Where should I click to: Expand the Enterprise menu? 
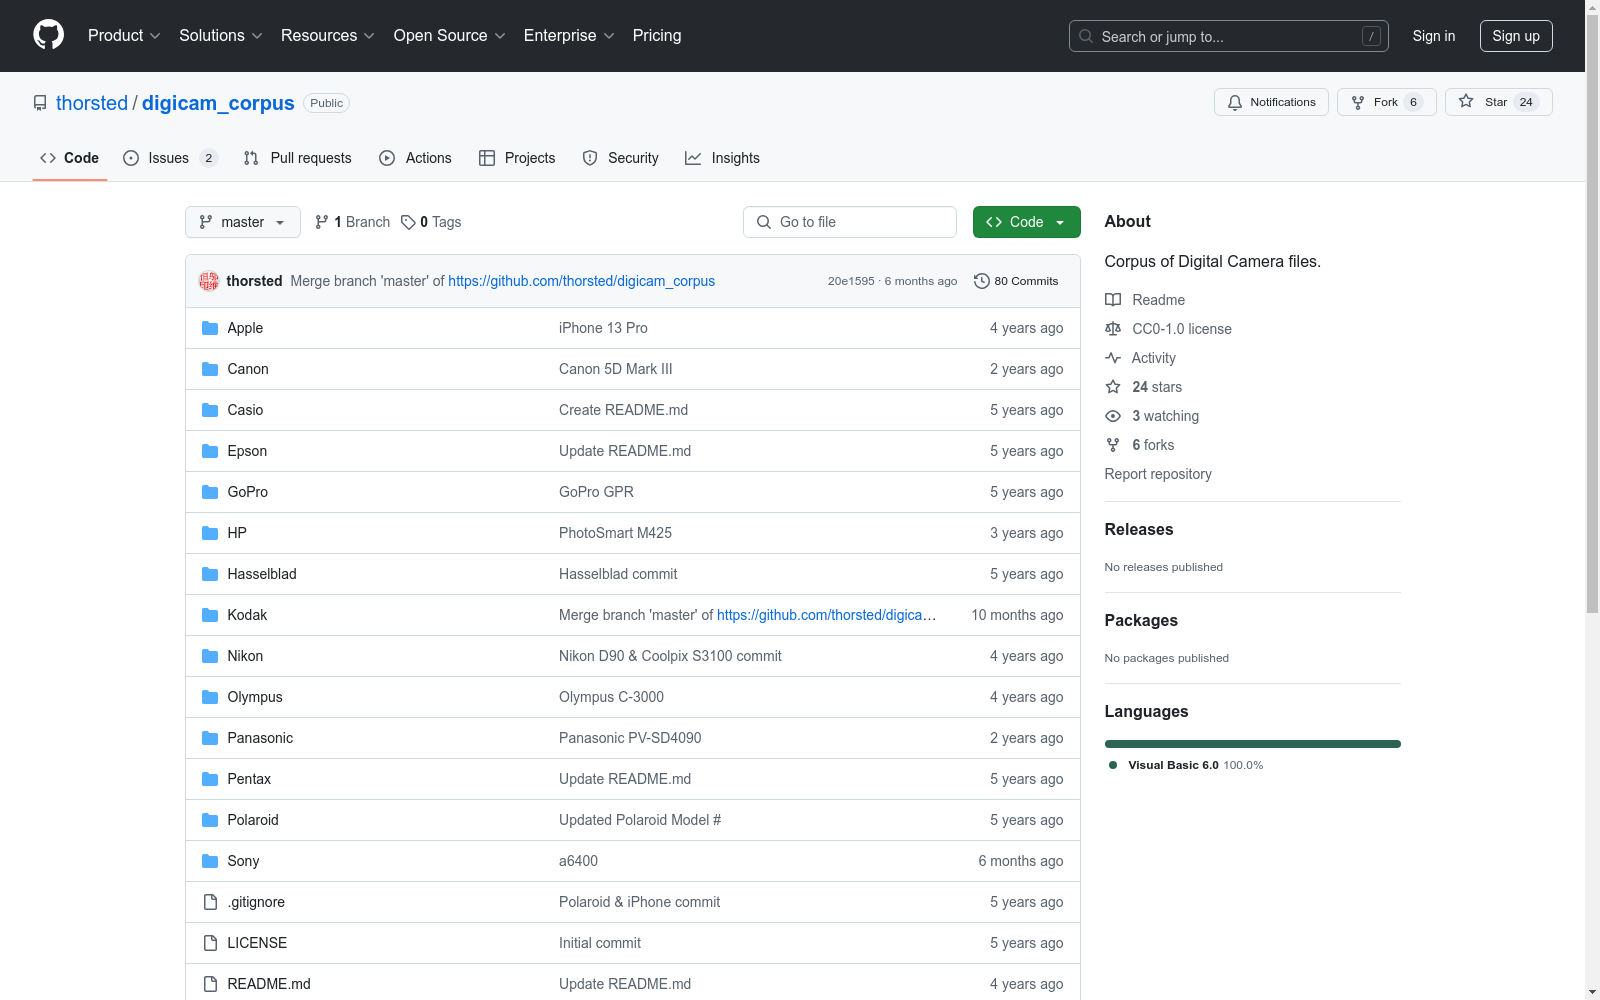(x=569, y=36)
